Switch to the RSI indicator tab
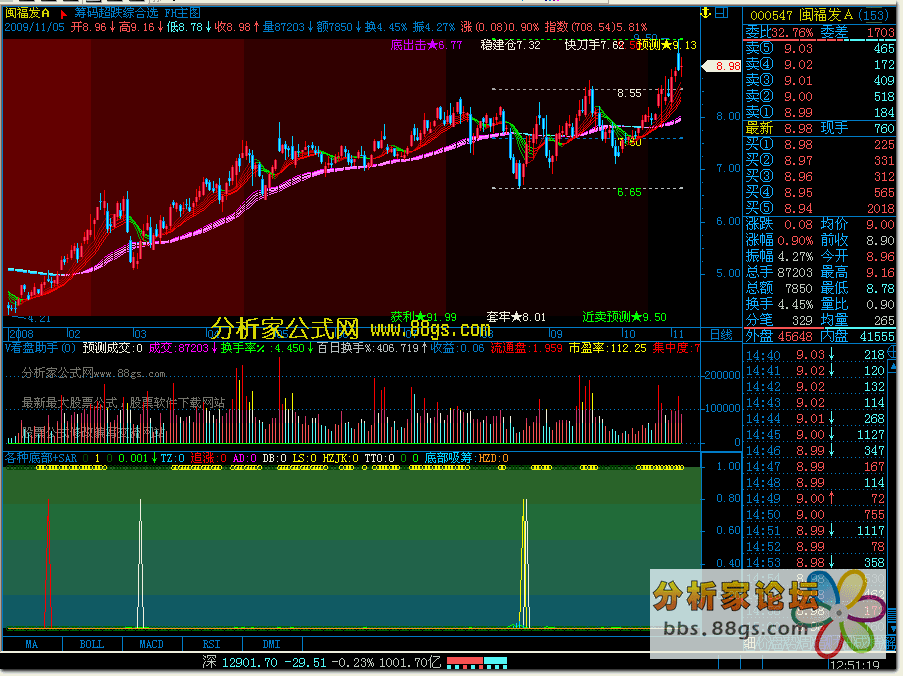This screenshot has width=903, height=676. coord(211,644)
